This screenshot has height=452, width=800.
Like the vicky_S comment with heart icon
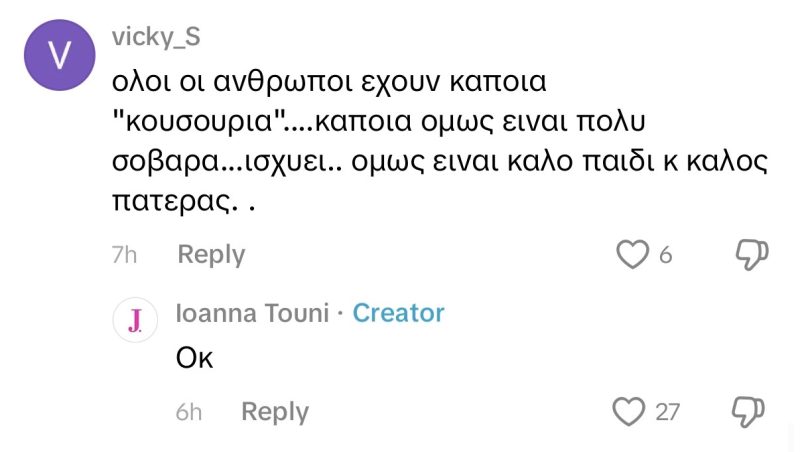click(x=632, y=255)
